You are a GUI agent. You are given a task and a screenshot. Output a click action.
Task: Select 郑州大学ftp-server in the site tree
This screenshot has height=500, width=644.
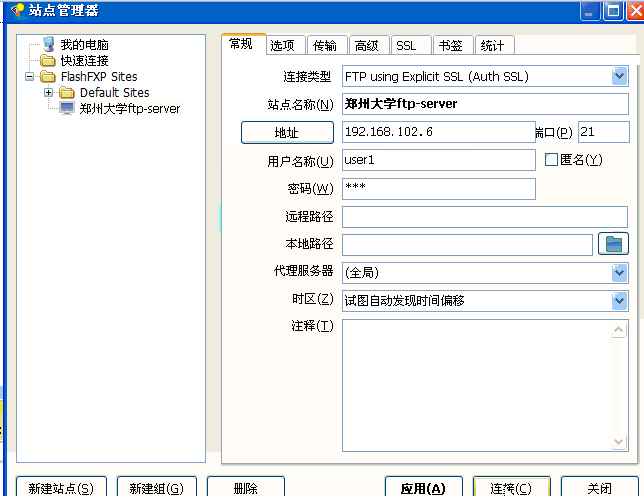click(x=130, y=108)
